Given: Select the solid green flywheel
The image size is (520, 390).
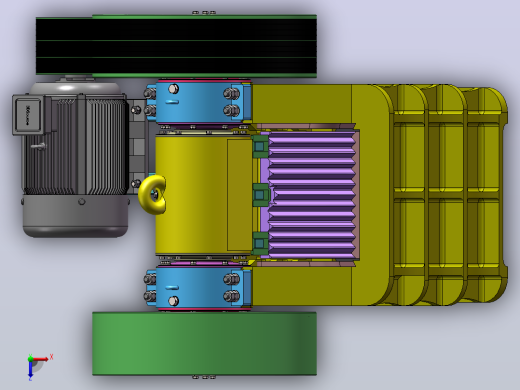Looking at the screenshot, I should (x=204, y=344).
